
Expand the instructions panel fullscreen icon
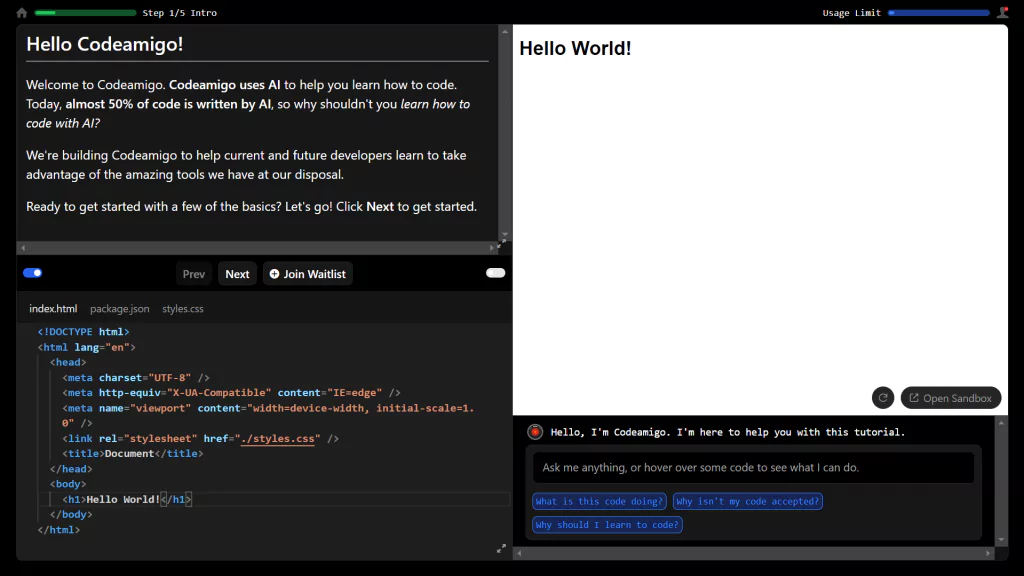[502, 244]
